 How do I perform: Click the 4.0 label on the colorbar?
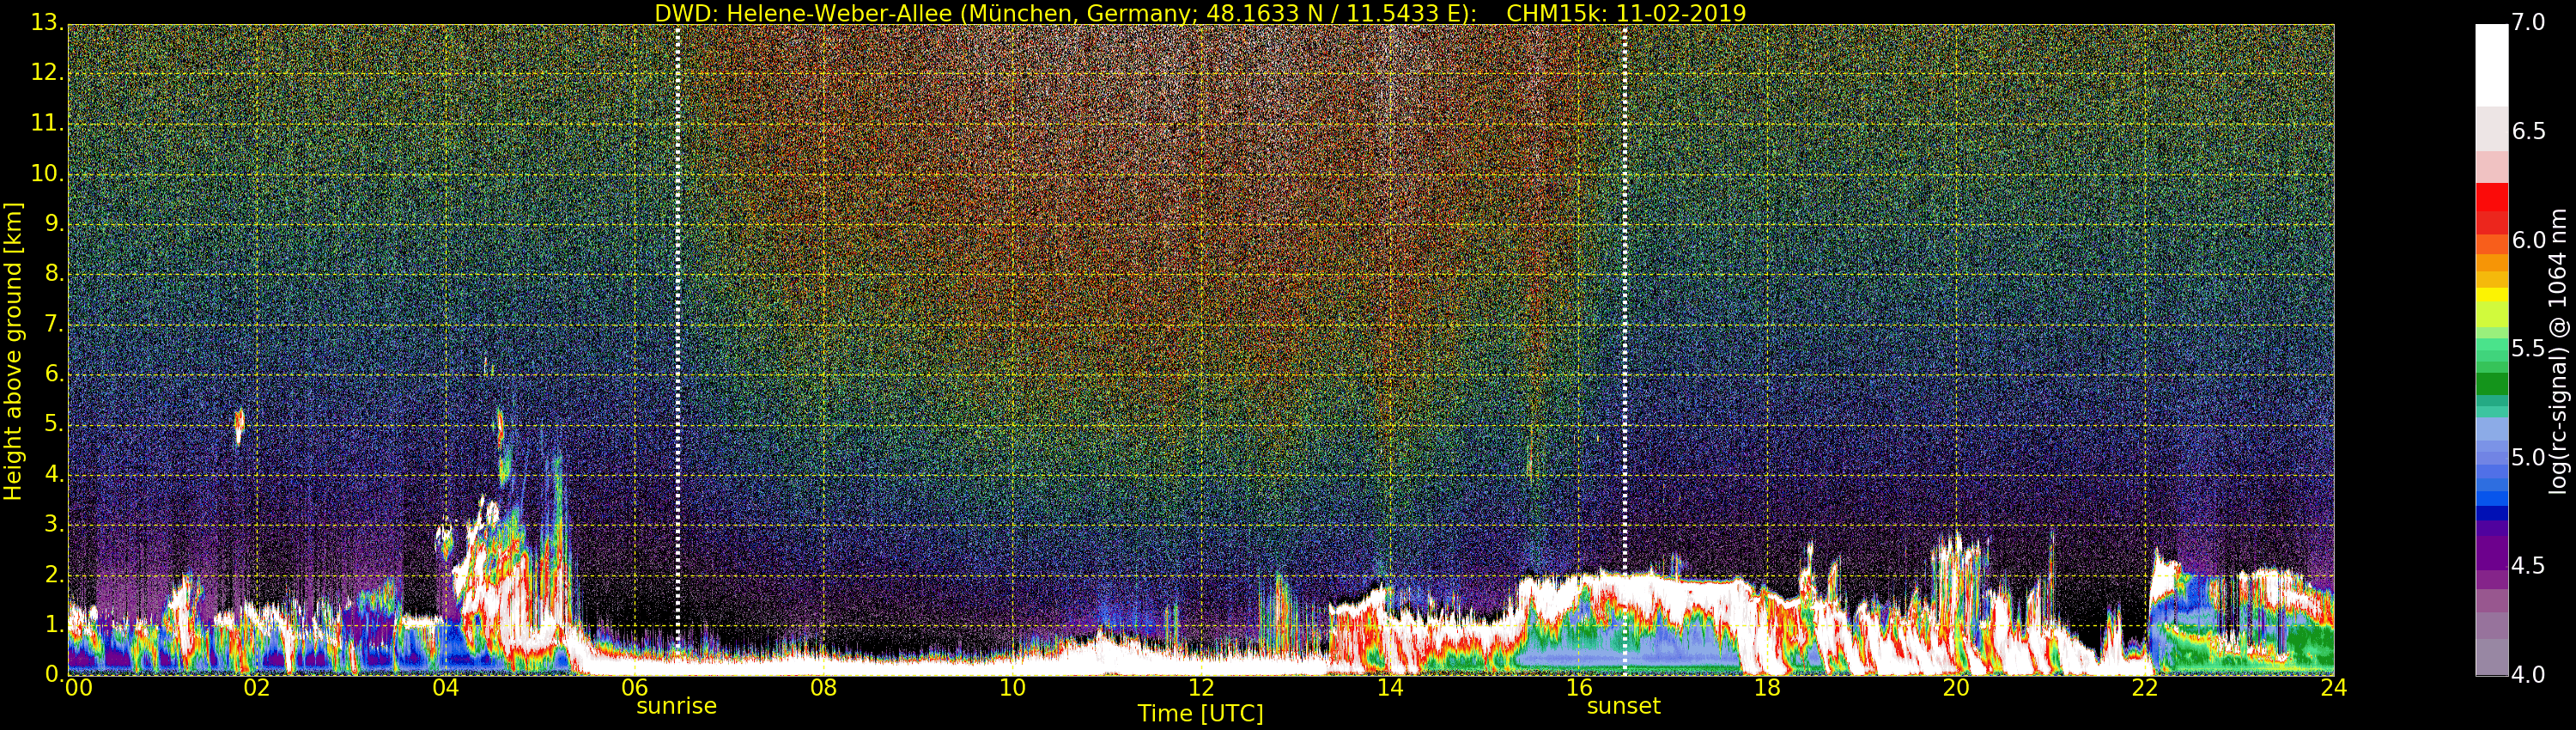click(2528, 675)
